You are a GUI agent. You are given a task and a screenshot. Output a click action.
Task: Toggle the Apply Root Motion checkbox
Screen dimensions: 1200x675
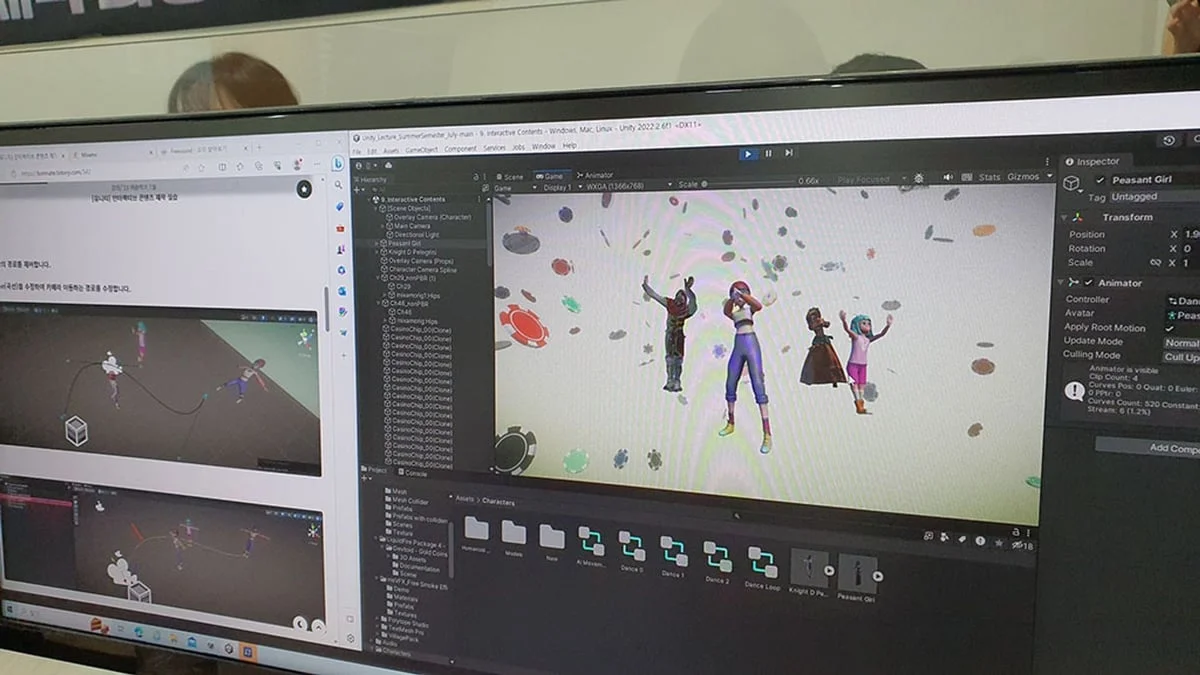click(1169, 328)
